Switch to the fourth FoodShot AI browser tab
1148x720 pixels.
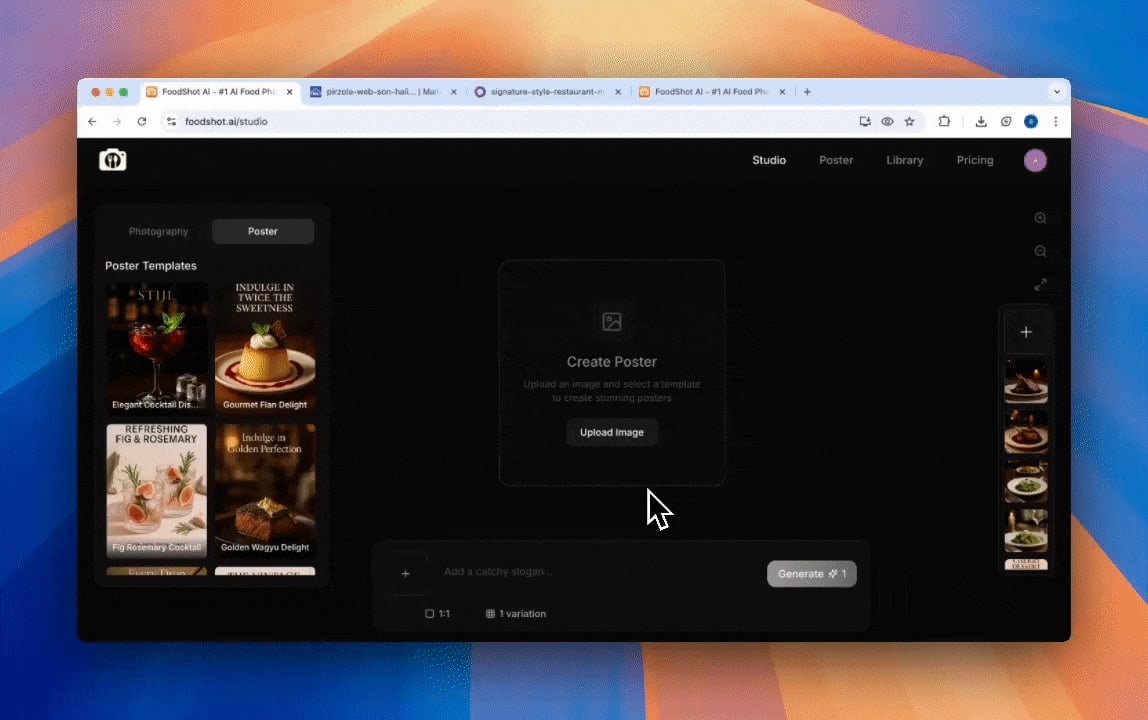coord(712,92)
